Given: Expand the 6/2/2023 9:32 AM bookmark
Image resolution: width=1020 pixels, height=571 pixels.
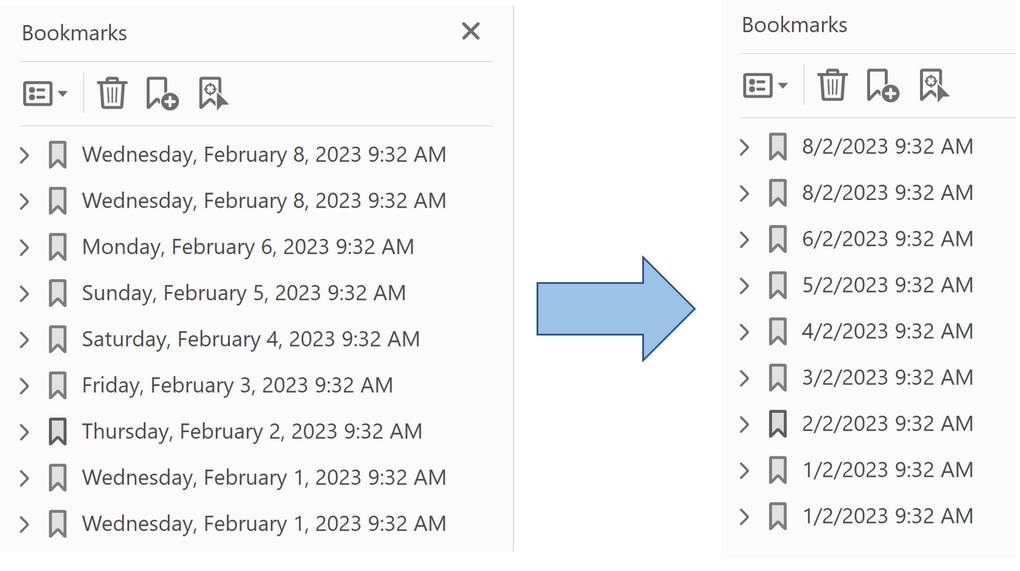Looking at the screenshot, I should pos(745,240).
